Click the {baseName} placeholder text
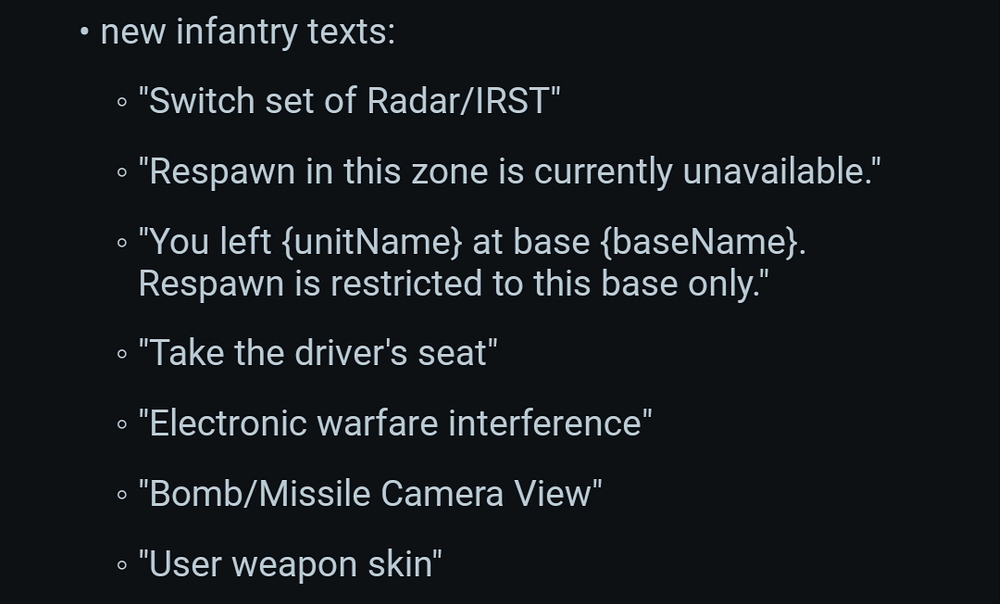 (700, 242)
